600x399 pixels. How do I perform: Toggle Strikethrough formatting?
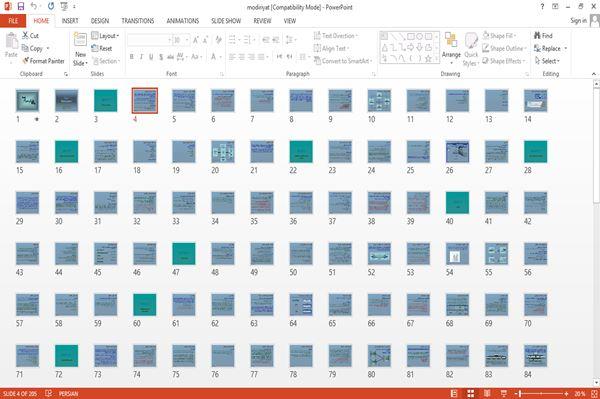[x=171, y=57]
